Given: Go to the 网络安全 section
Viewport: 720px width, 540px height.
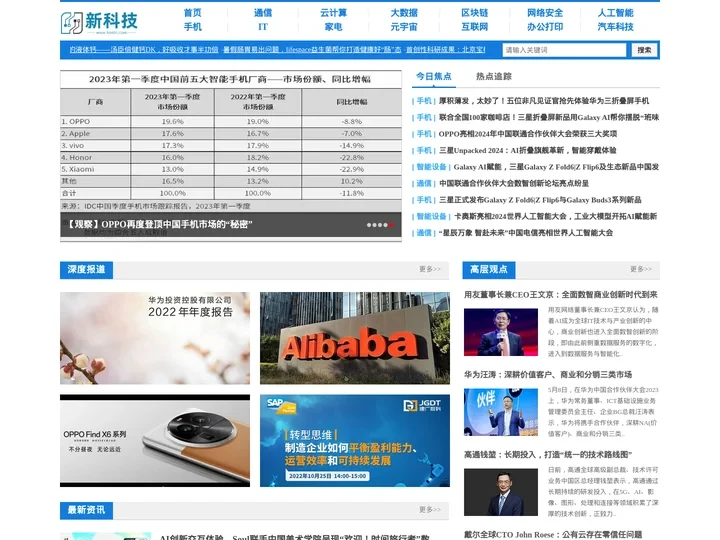Looking at the screenshot, I should click(x=545, y=13).
